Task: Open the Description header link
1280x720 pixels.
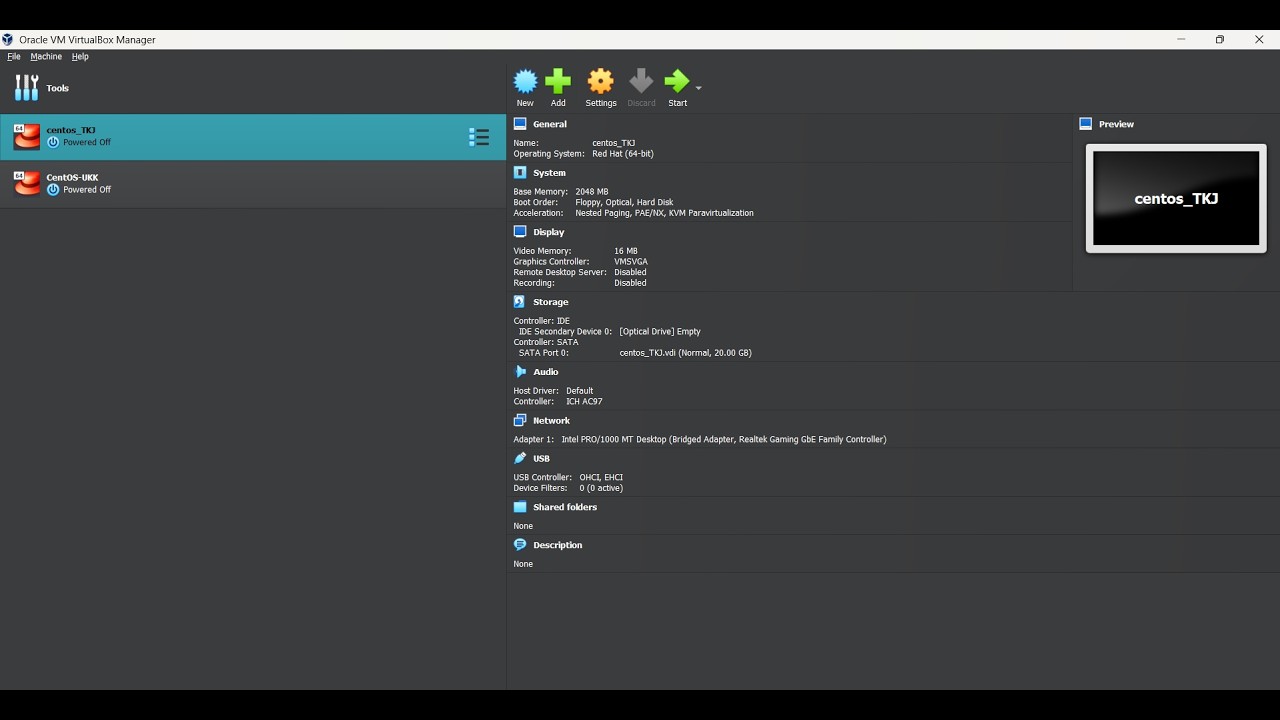Action: tap(558, 545)
